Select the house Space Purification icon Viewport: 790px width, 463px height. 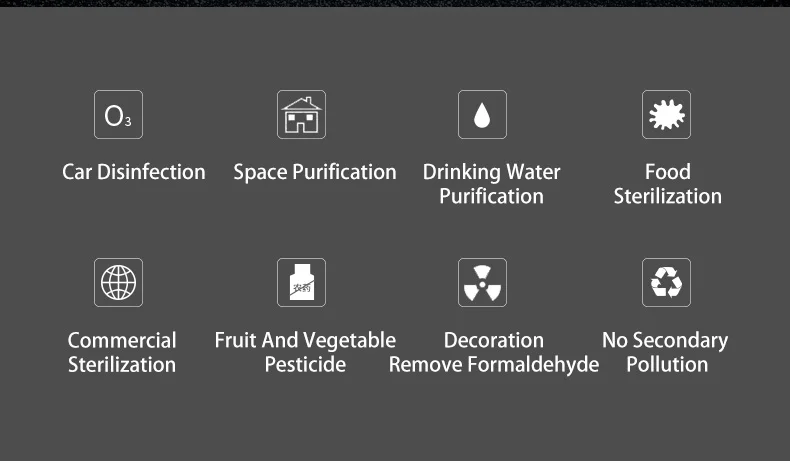coord(301,115)
